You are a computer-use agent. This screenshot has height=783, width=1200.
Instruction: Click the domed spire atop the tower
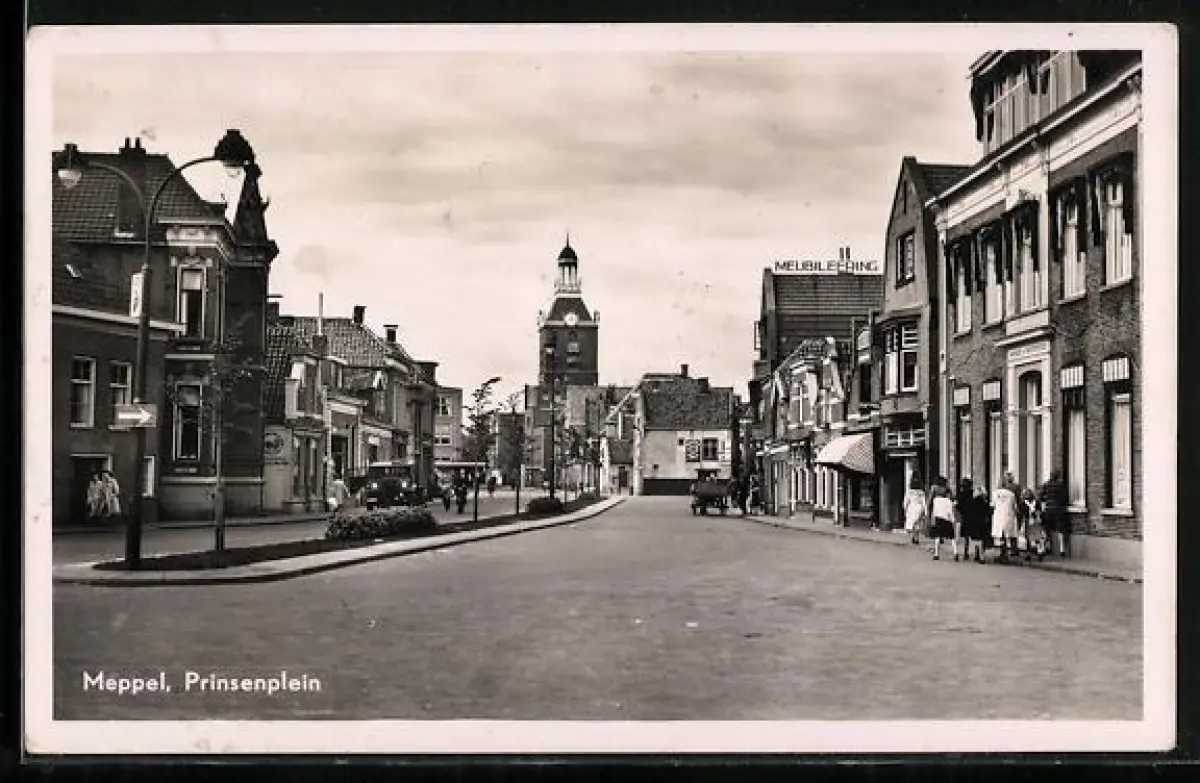(x=568, y=265)
